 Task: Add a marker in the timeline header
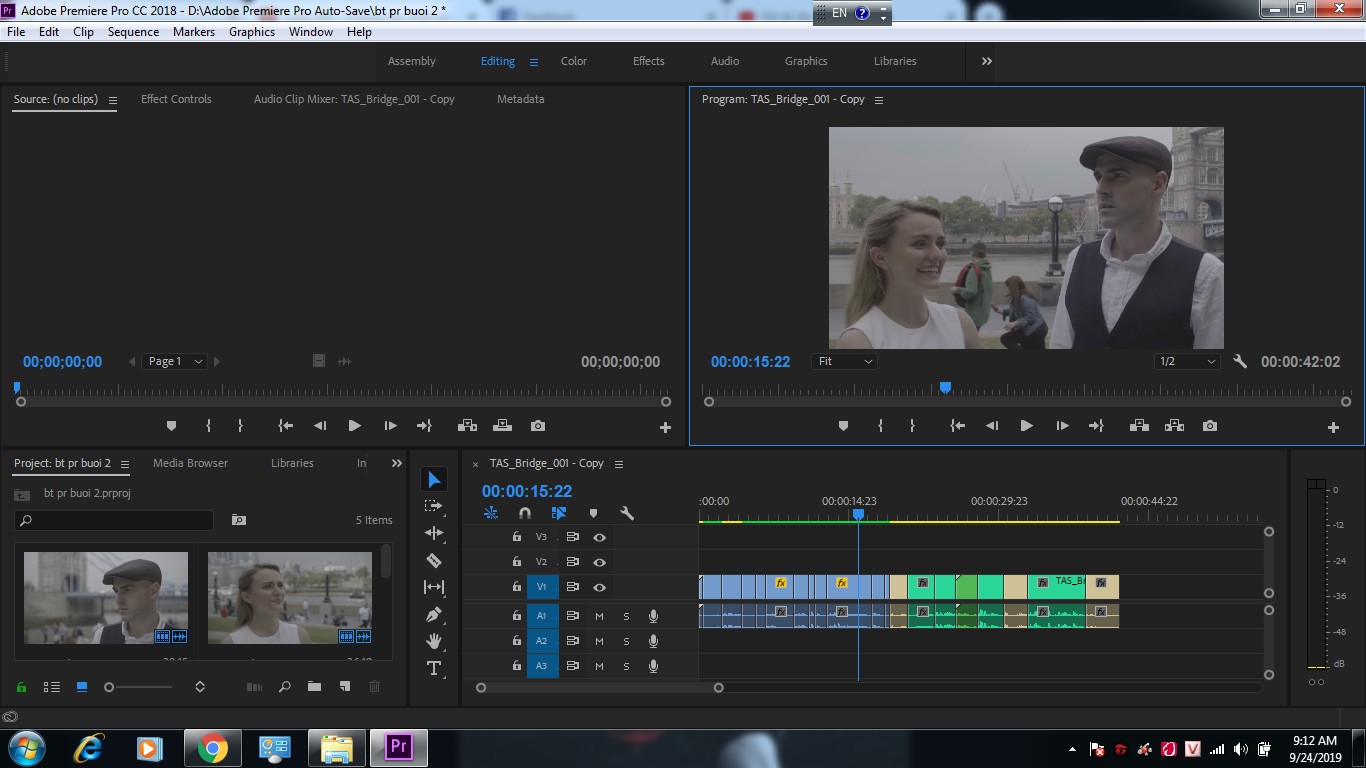(593, 513)
